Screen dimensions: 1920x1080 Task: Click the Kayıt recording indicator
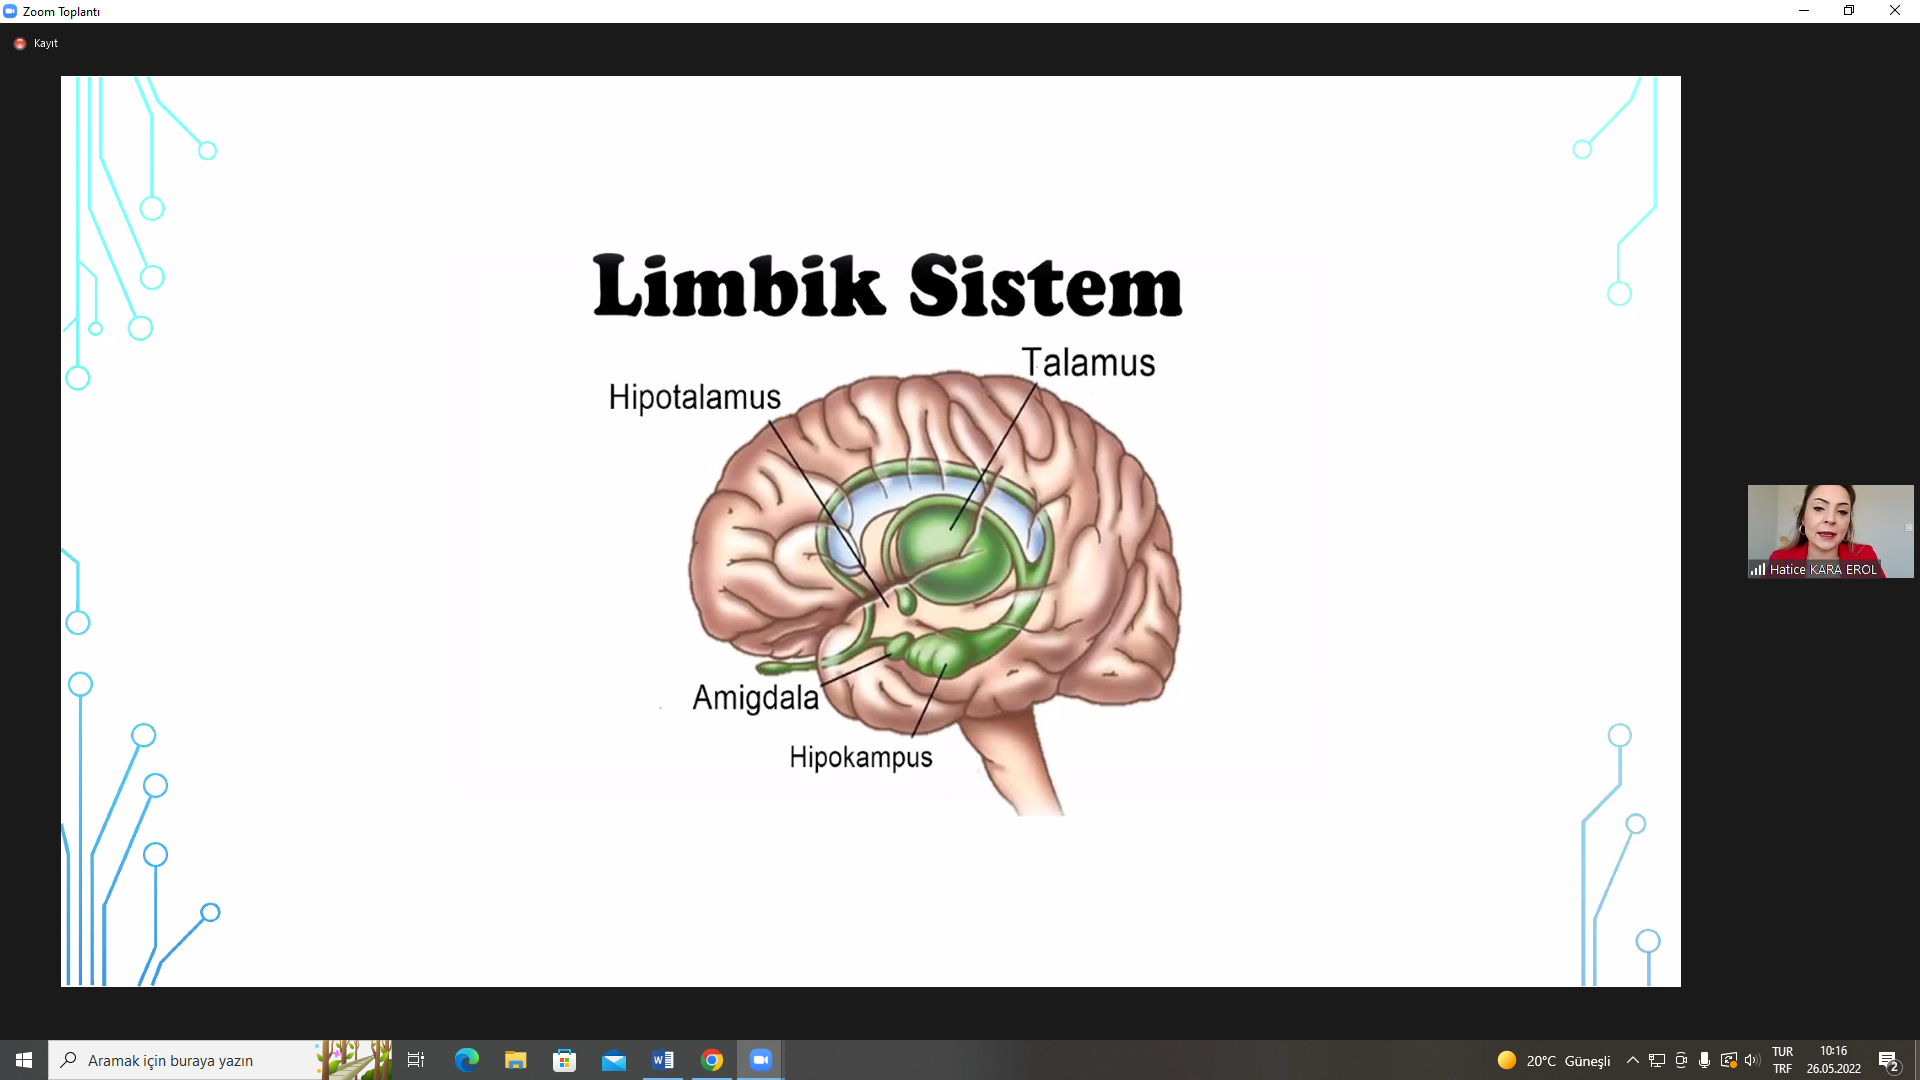36,44
